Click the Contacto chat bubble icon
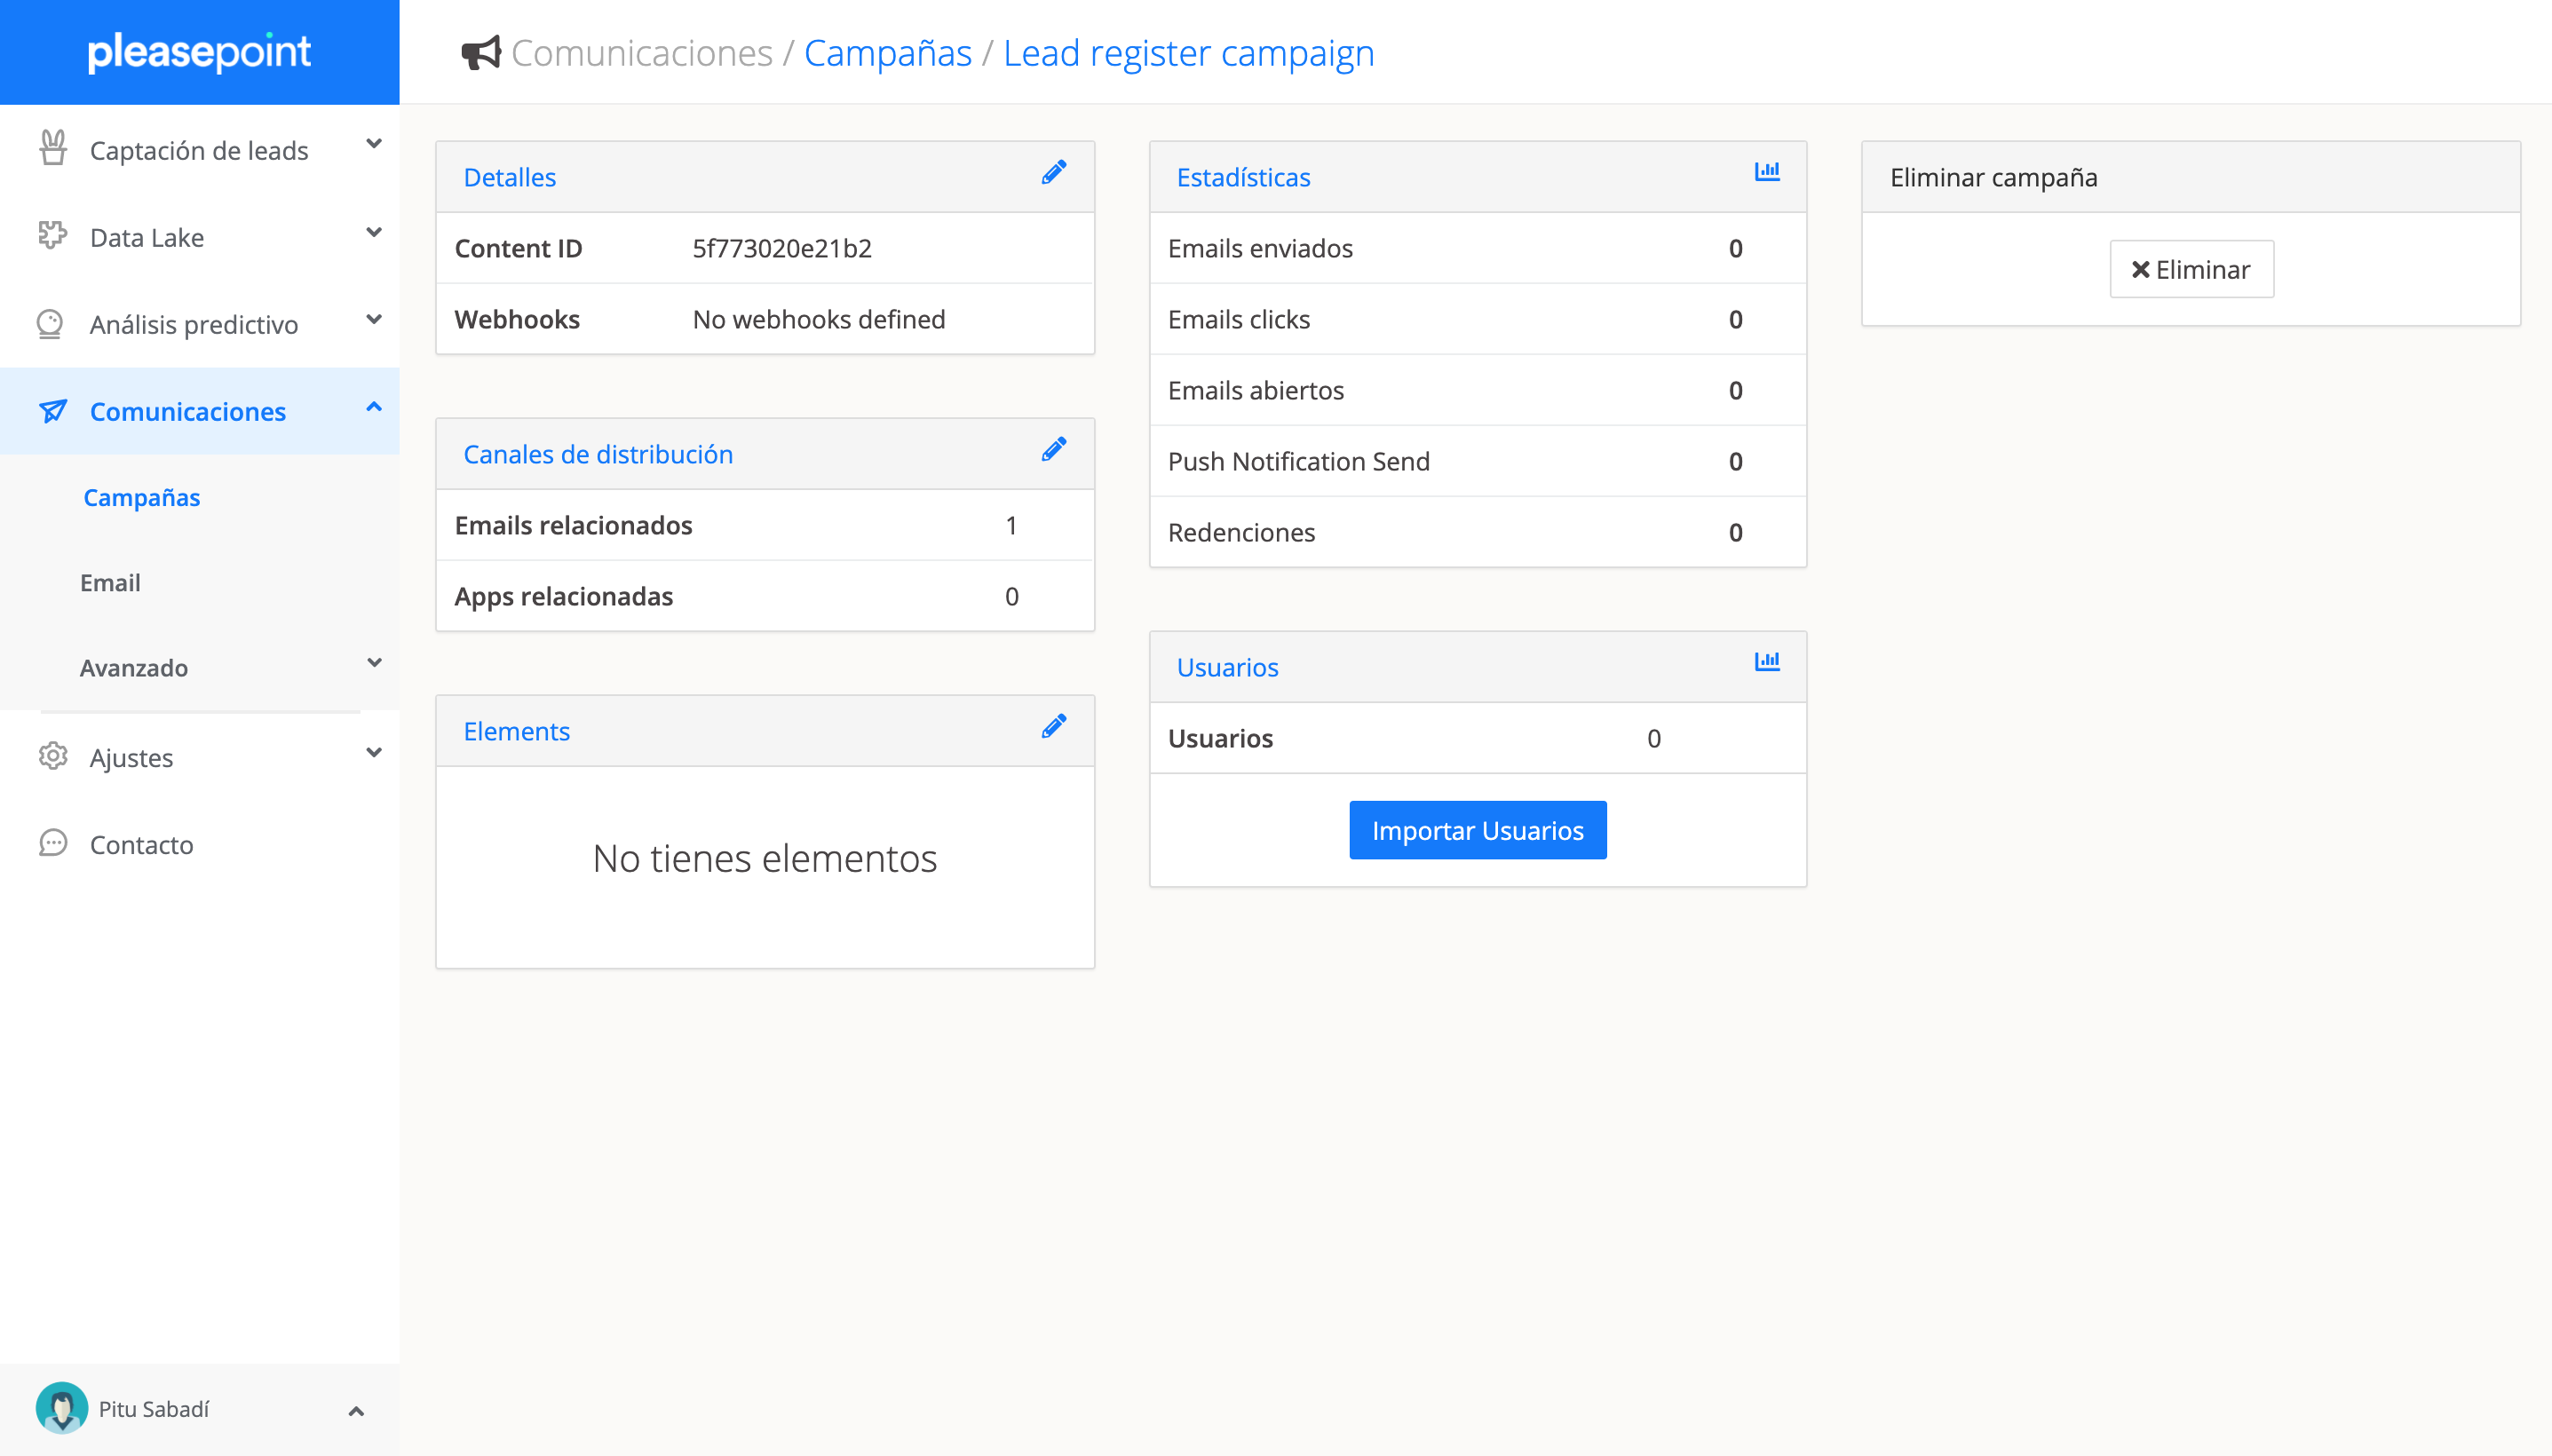Viewport: 2552px width, 1456px height. 52,843
